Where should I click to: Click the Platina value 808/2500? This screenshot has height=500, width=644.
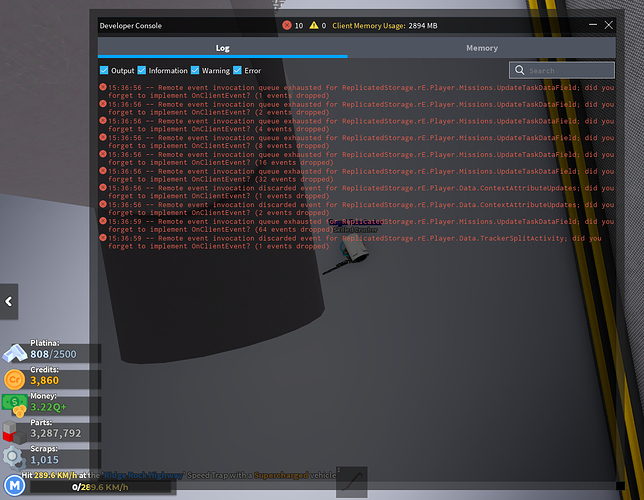(x=53, y=354)
